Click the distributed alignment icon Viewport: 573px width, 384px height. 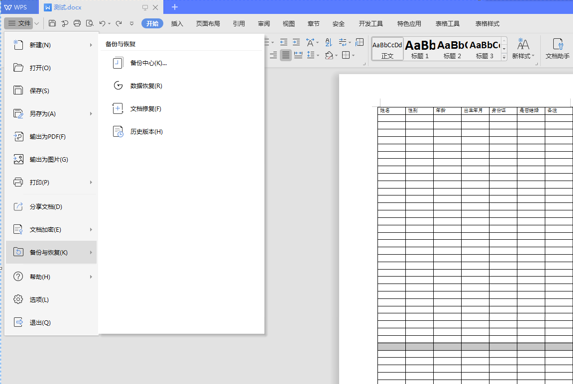298,55
